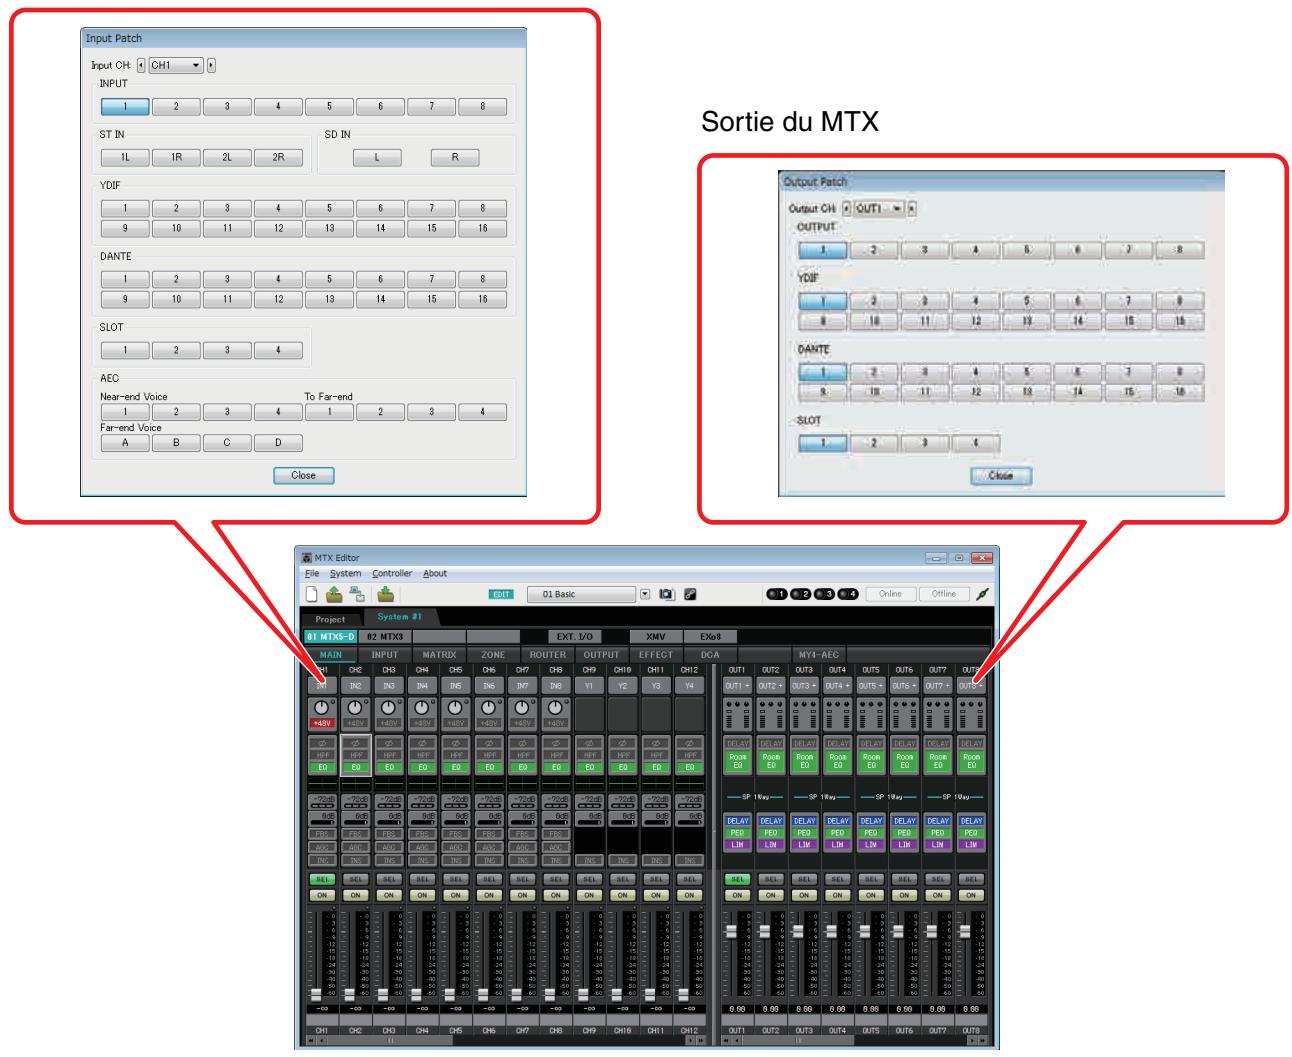Screen dimensions: 1292x1057
Task: Toggle the CH1 phase invert button
Action: coord(322,744)
